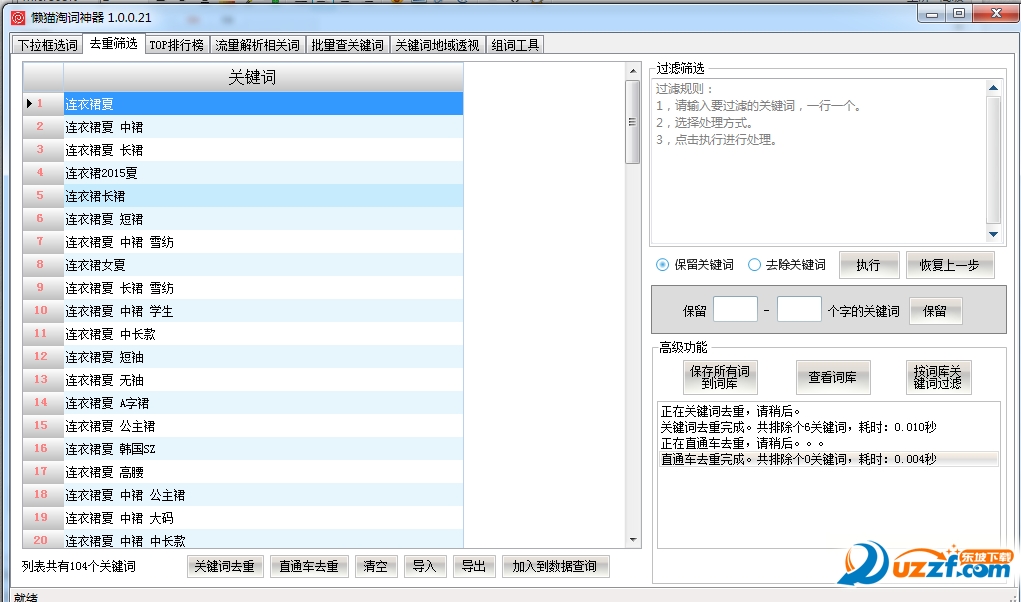Click log line 正在关键词去重
The height and width of the screenshot is (602, 1021).
[x=730, y=411]
